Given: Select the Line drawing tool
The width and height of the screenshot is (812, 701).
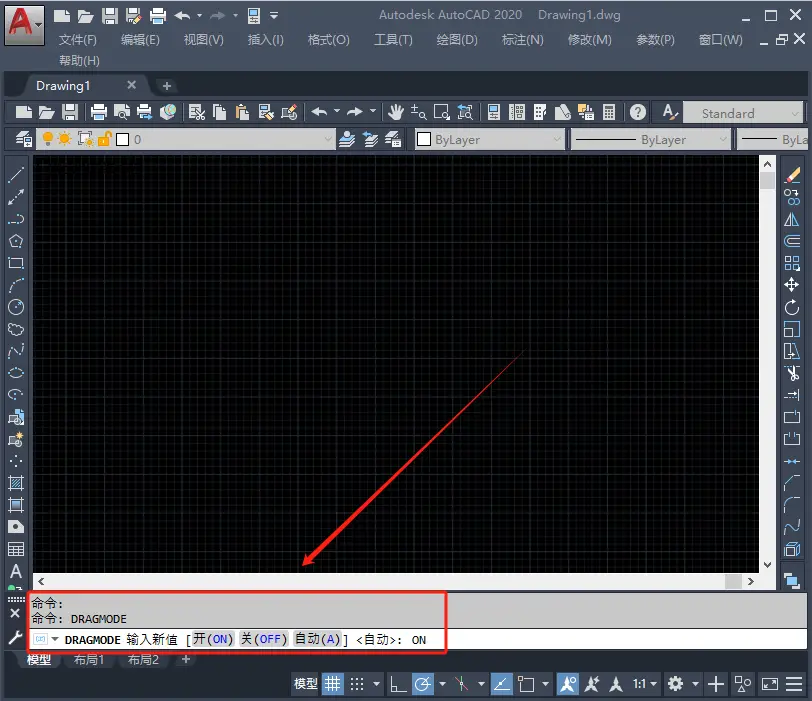Looking at the screenshot, I should tap(16, 175).
